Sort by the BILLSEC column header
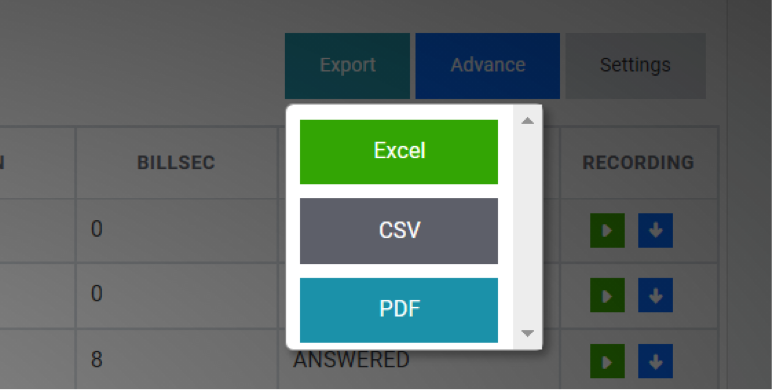Viewport: 772px width, 390px height. (176, 162)
